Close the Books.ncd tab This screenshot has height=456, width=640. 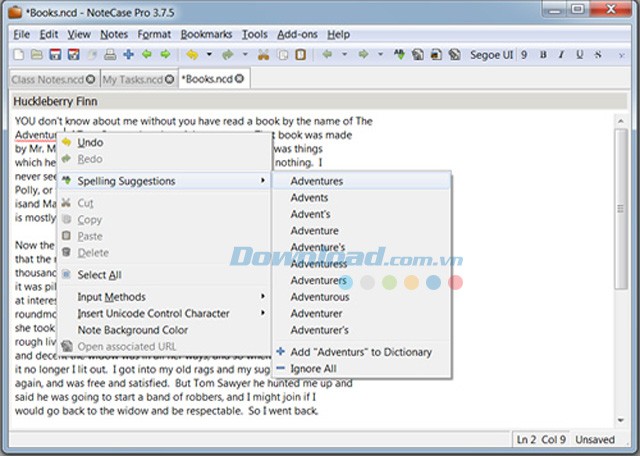coord(240,78)
